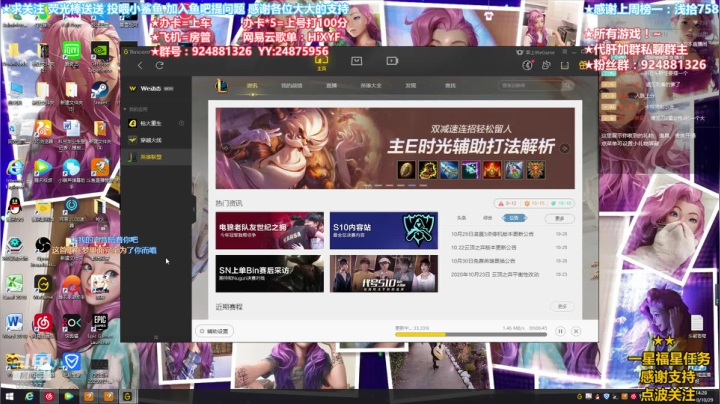Select 资讯 tab in League page
The height and width of the screenshot is (404, 720).
(x=252, y=85)
